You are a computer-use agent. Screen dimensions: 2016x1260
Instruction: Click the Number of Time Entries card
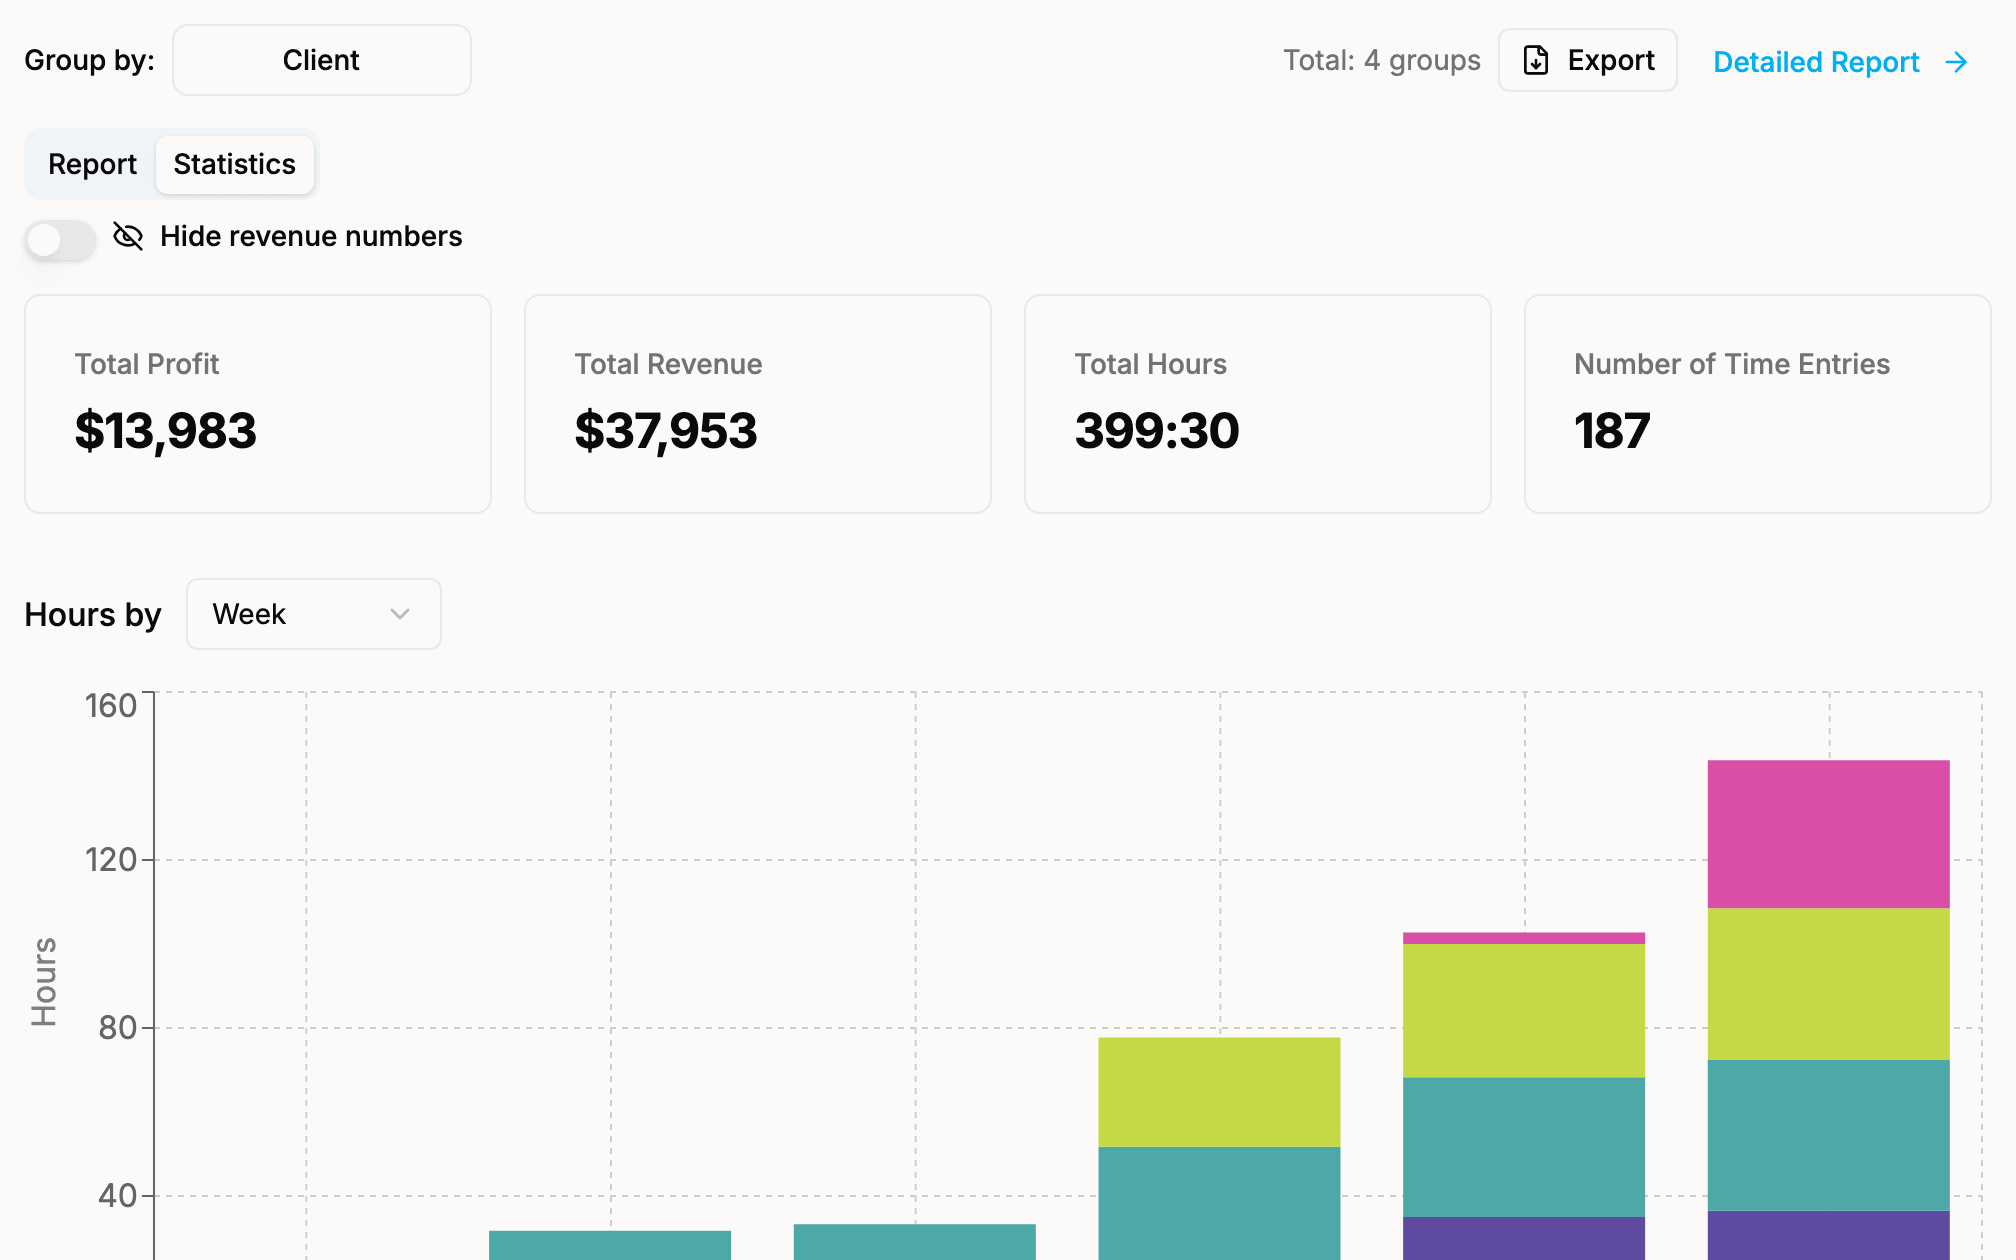(1758, 404)
